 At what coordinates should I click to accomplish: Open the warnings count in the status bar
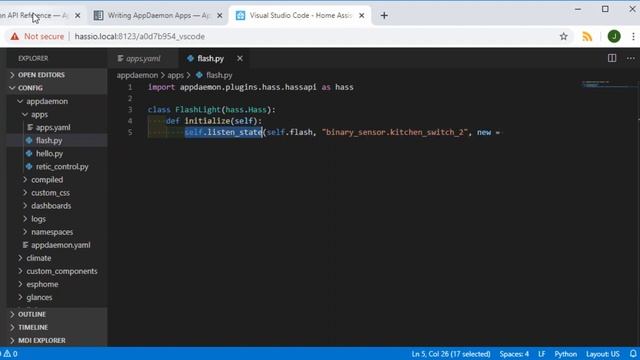tap(10, 354)
